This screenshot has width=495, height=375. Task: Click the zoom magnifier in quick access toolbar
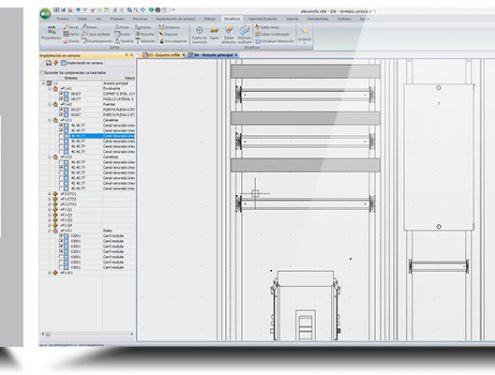[x=129, y=10]
